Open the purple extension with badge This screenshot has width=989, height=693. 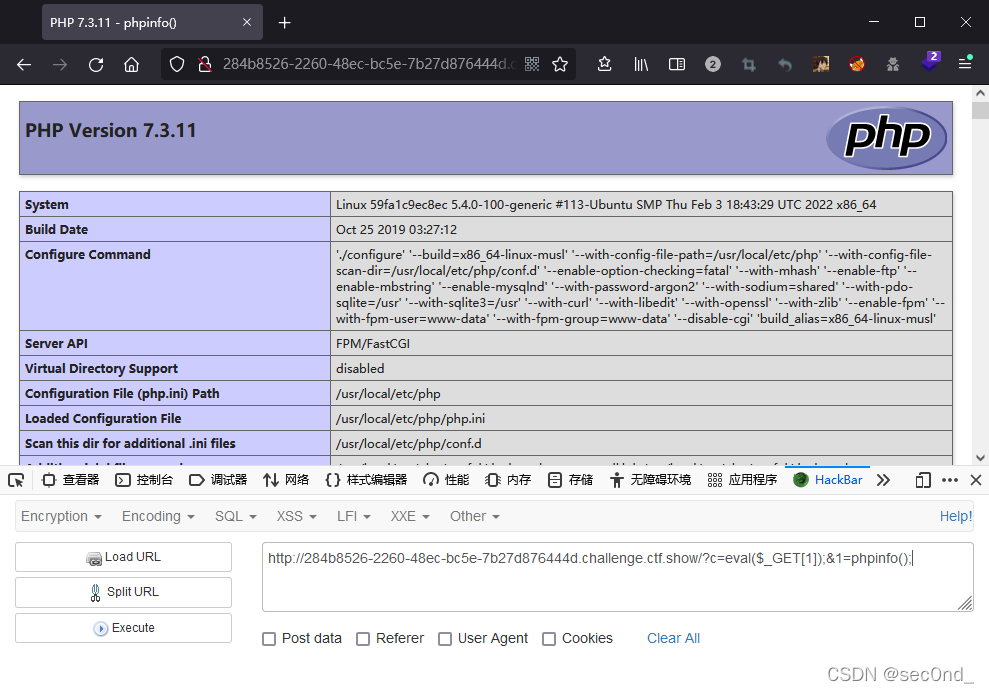pos(930,61)
